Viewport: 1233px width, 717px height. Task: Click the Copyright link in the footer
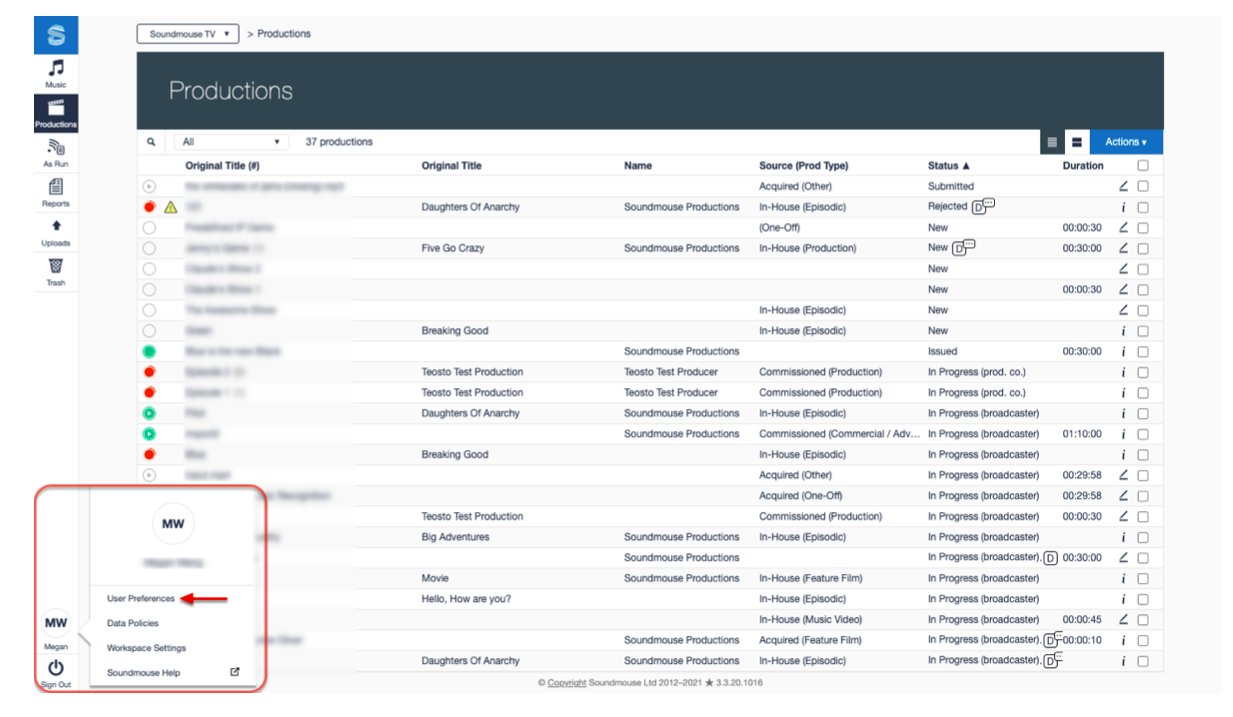pos(567,683)
